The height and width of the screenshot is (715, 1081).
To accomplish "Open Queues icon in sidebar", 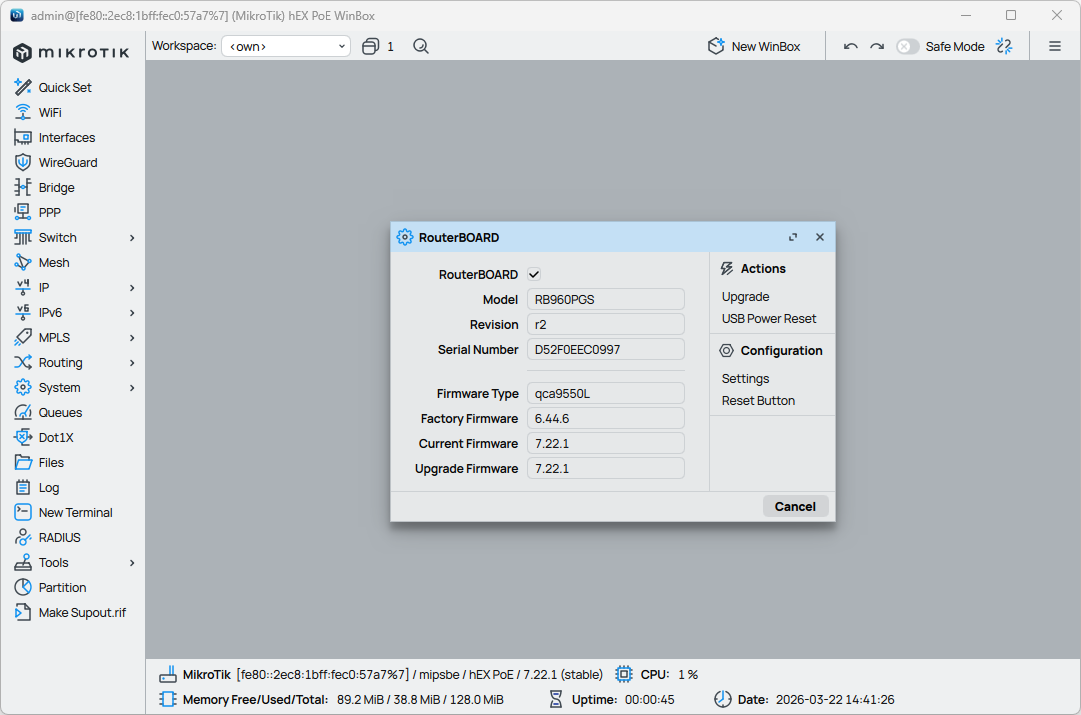I will point(23,412).
